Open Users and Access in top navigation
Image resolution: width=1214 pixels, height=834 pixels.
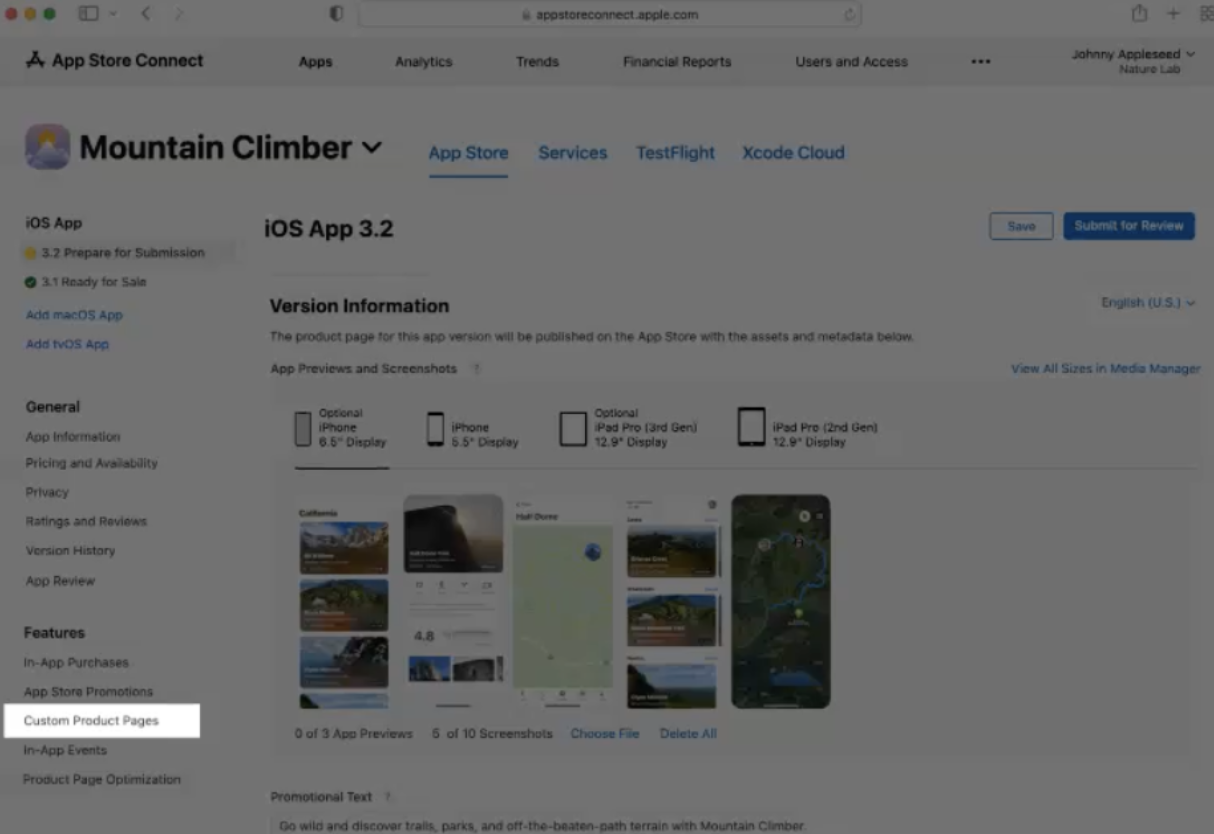click(851, 62)
